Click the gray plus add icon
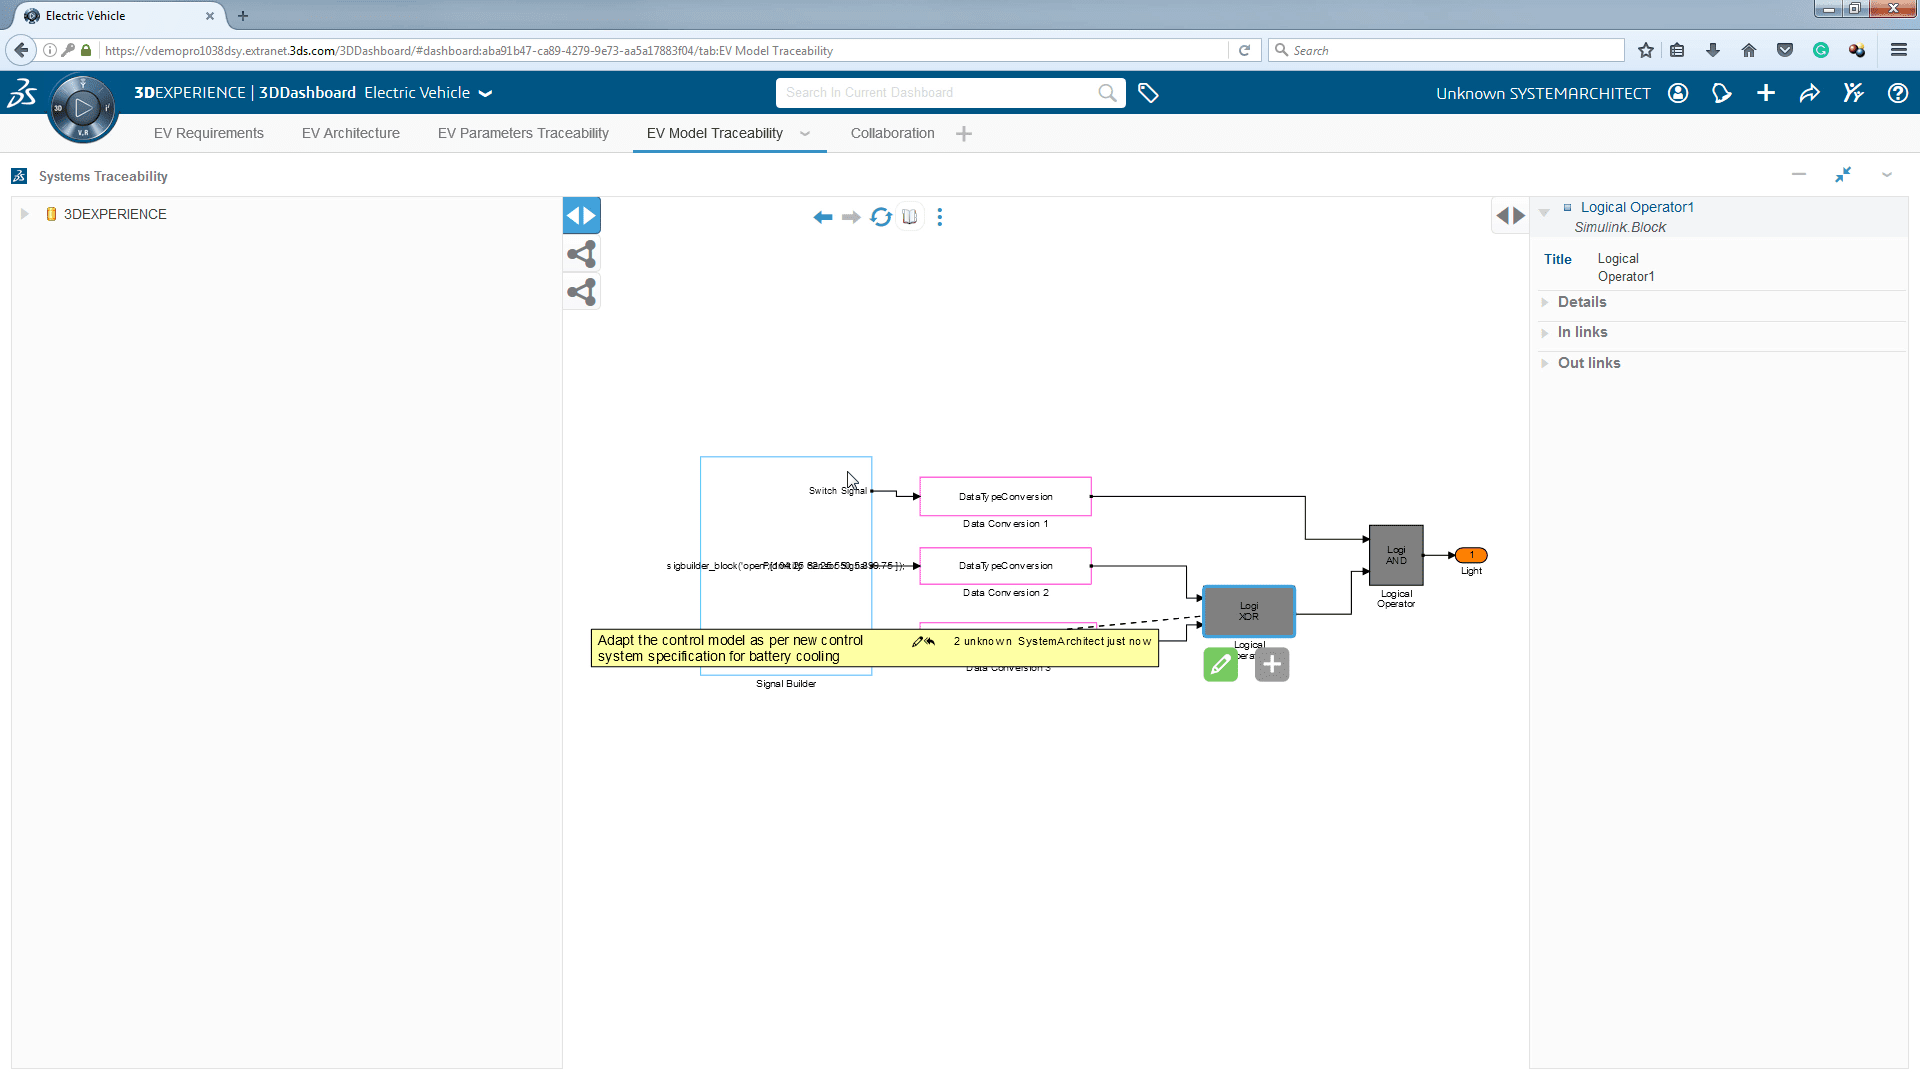1920x1080 pixels. (1271, 665)
